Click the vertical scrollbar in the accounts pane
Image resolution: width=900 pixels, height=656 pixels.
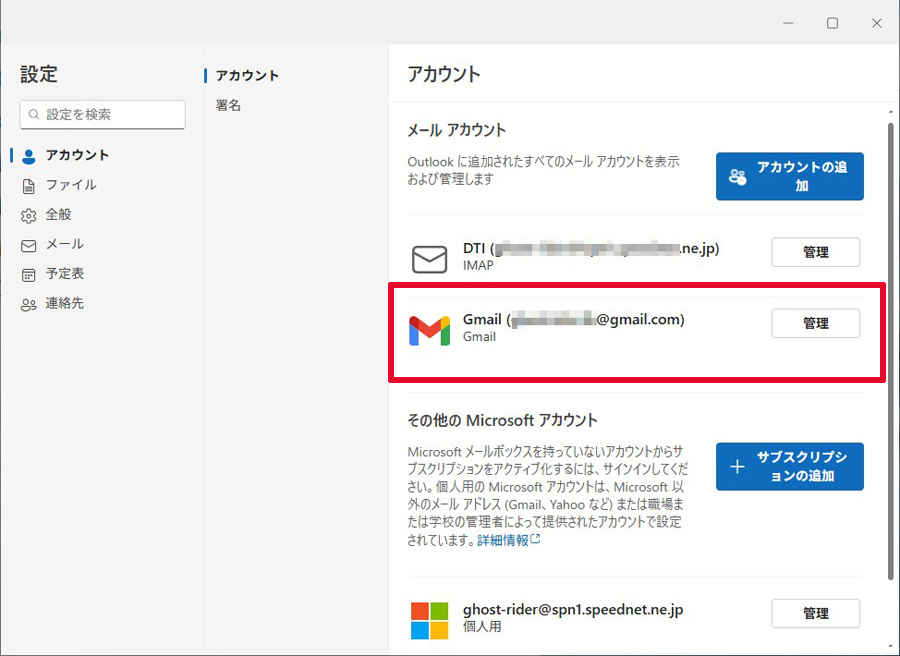tap(891, 351)
